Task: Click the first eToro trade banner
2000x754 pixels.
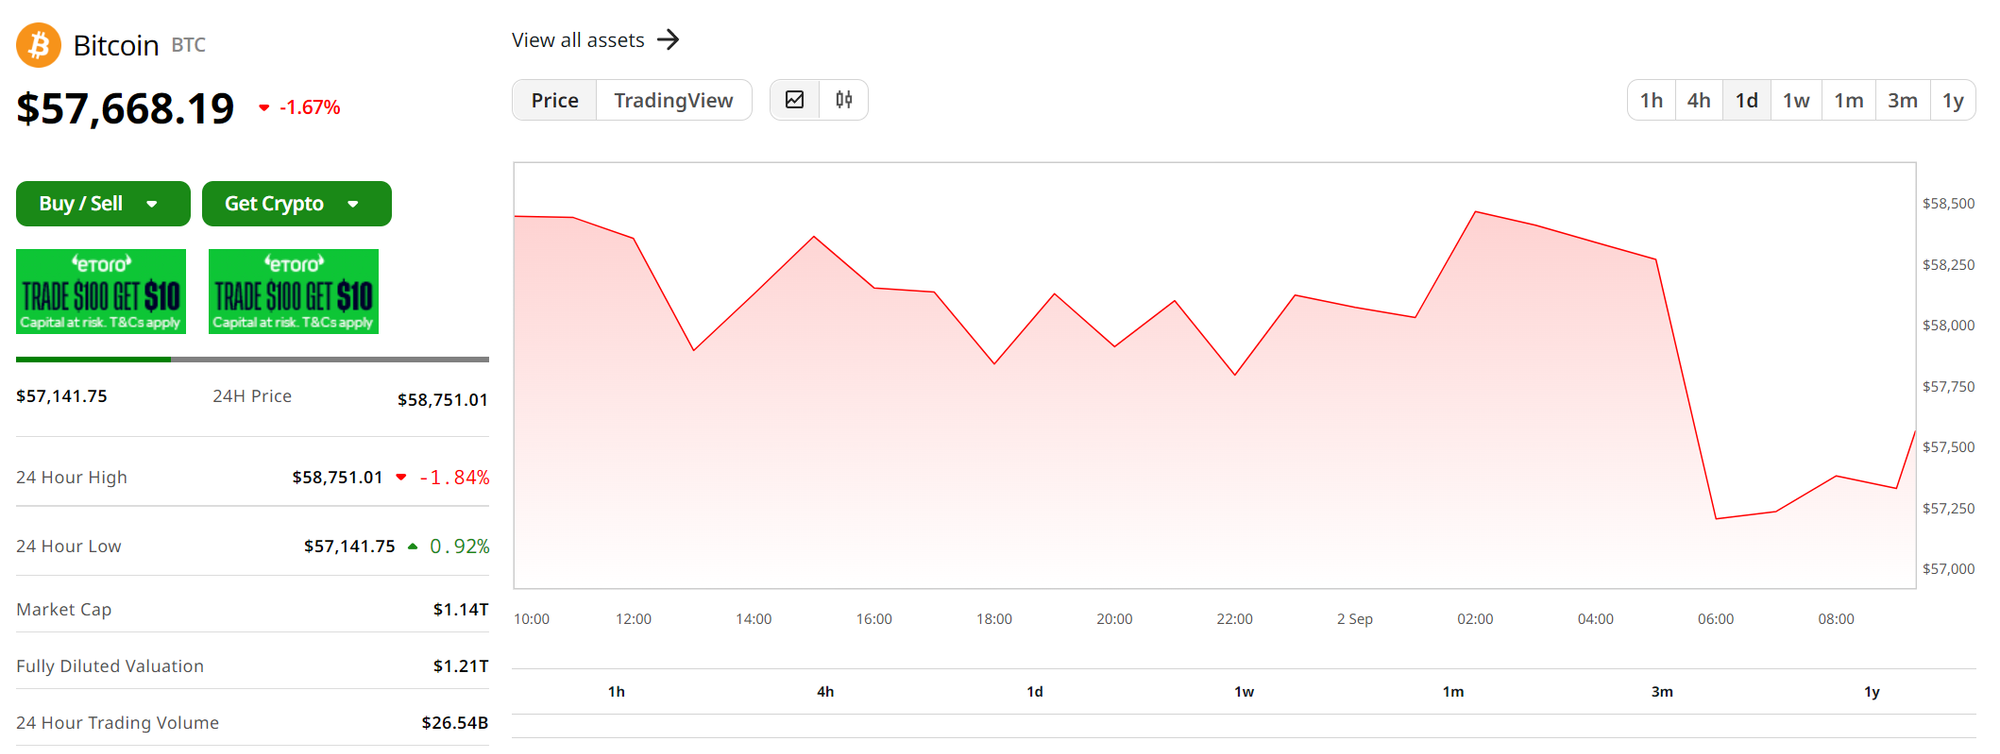Action: pyautogui.click(x=101, y=291)
